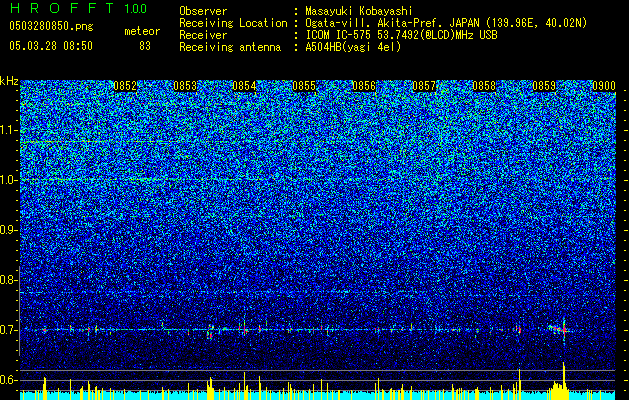Click the meteor count value 83
Screen dimensions: 629x400
tap(145, 46)
